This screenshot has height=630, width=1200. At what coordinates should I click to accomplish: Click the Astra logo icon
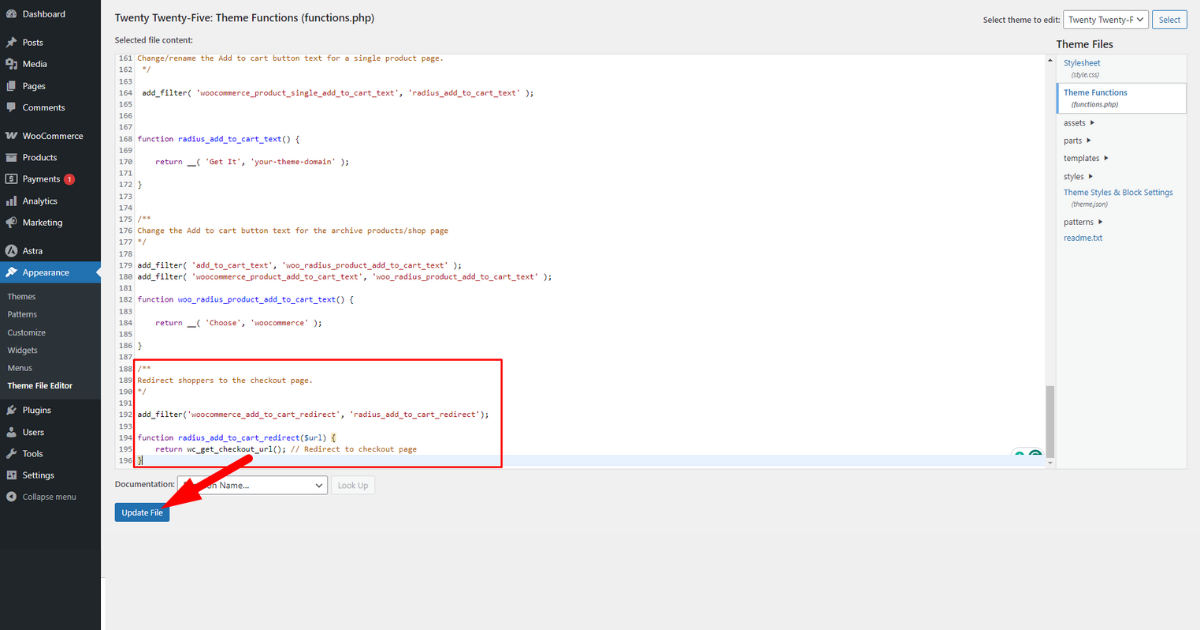click(x=11, y=251)
